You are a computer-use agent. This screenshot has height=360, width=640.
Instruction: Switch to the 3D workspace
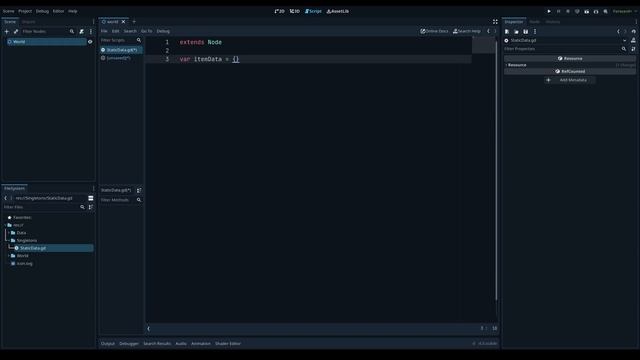click(x=295, y=11)
